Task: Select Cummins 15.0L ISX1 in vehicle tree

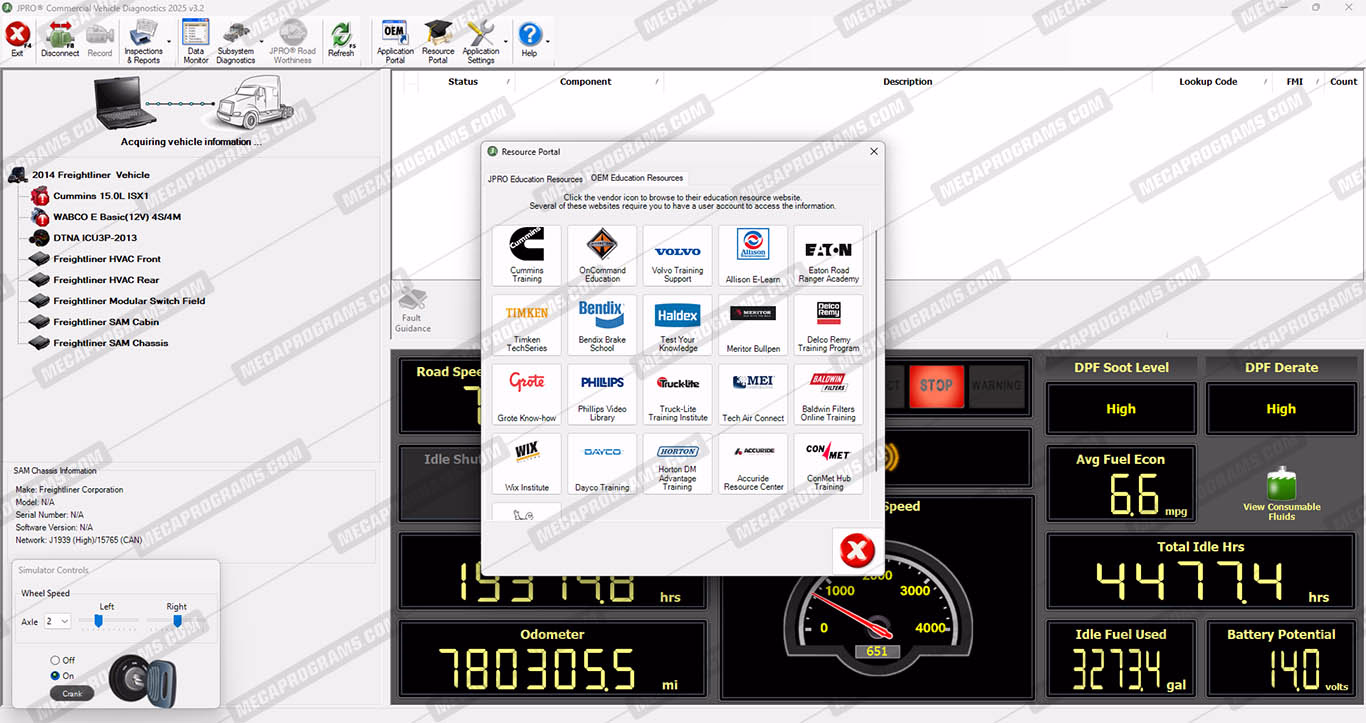Action: [100, 196]
